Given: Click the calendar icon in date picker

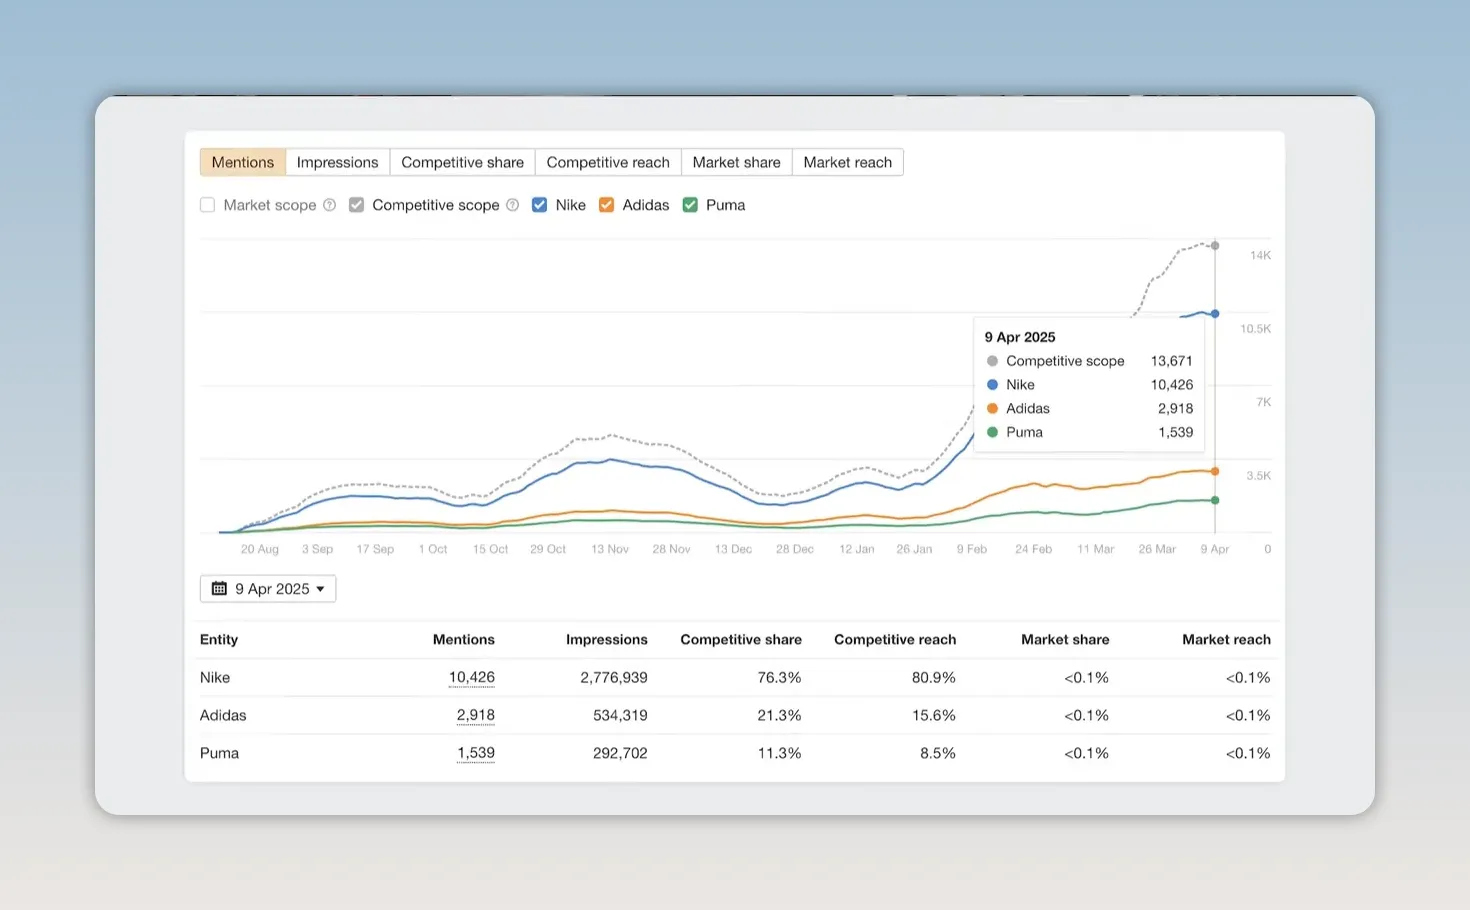Looking at the screenshot, I should 219,589.
